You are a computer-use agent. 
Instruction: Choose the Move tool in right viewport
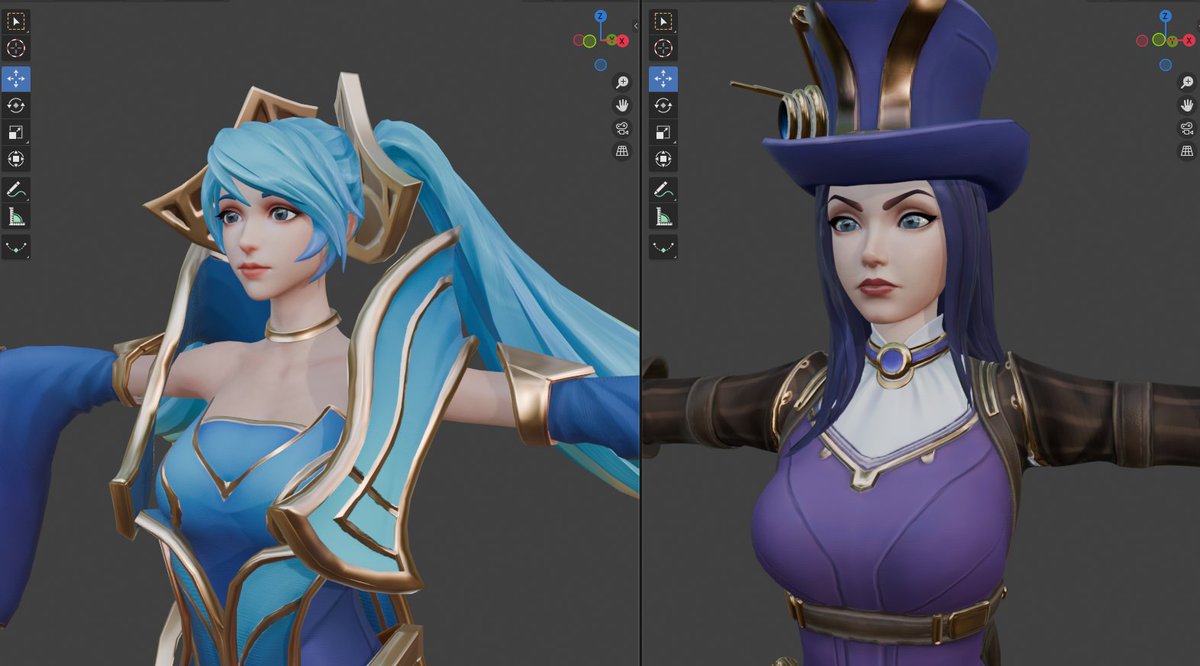(662, 78)
